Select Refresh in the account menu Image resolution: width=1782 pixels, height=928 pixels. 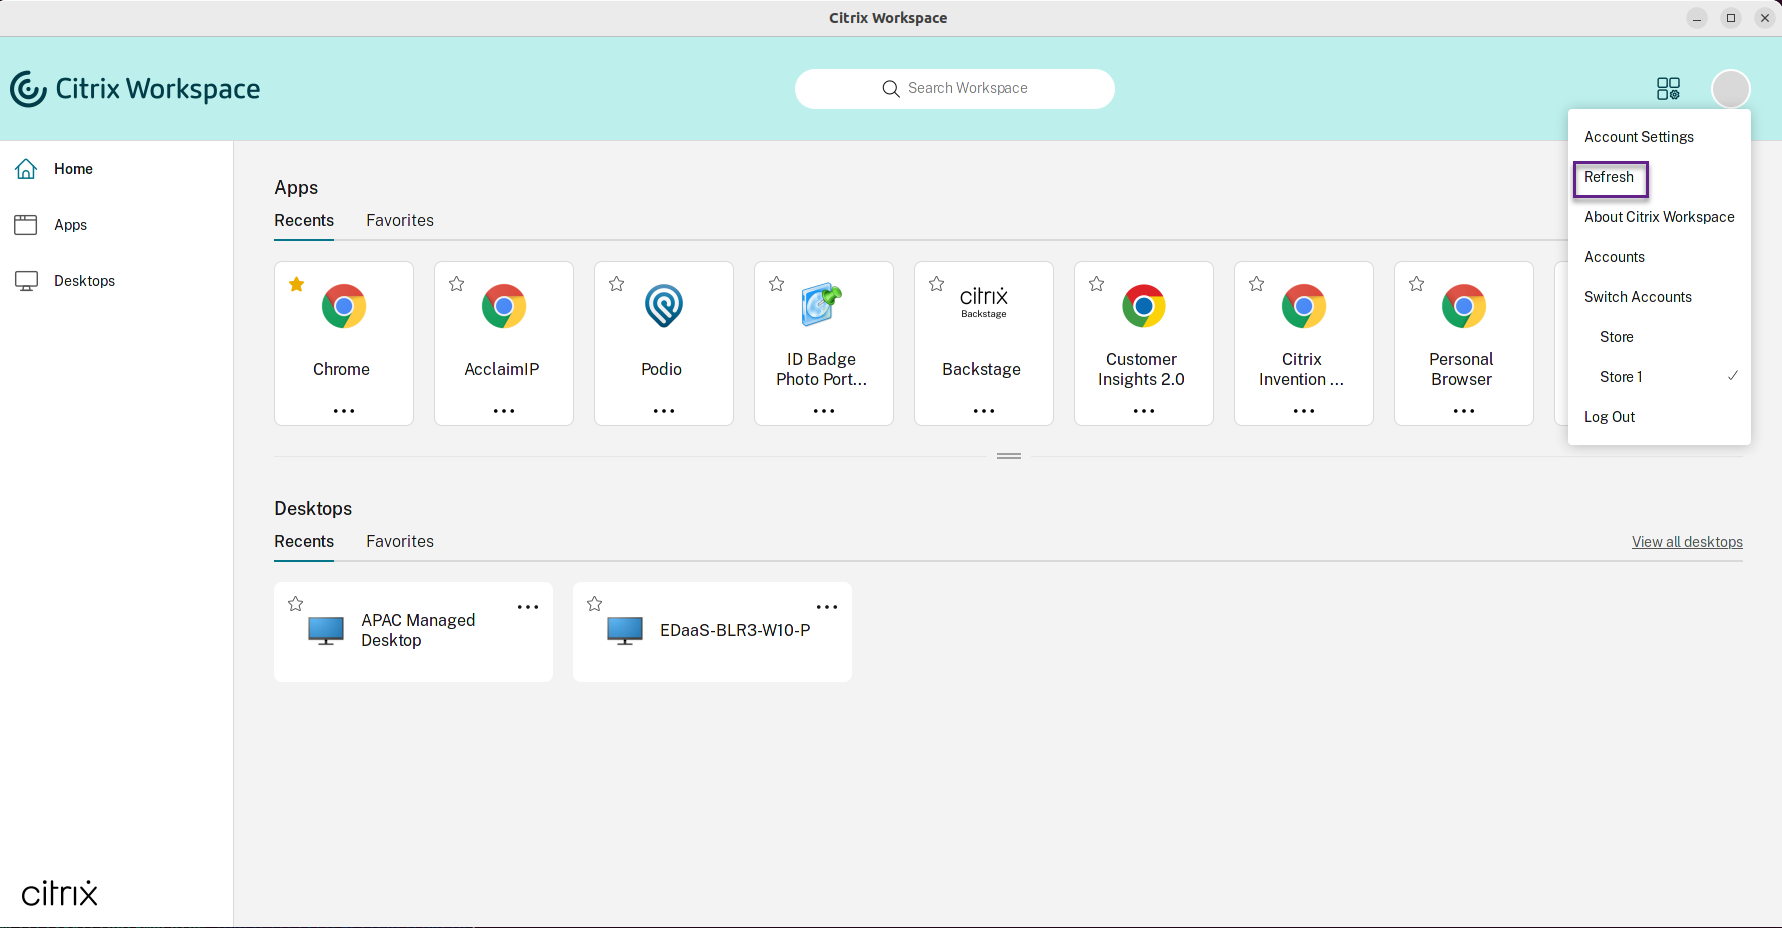pyautogui.click(x=1609, y=177)
